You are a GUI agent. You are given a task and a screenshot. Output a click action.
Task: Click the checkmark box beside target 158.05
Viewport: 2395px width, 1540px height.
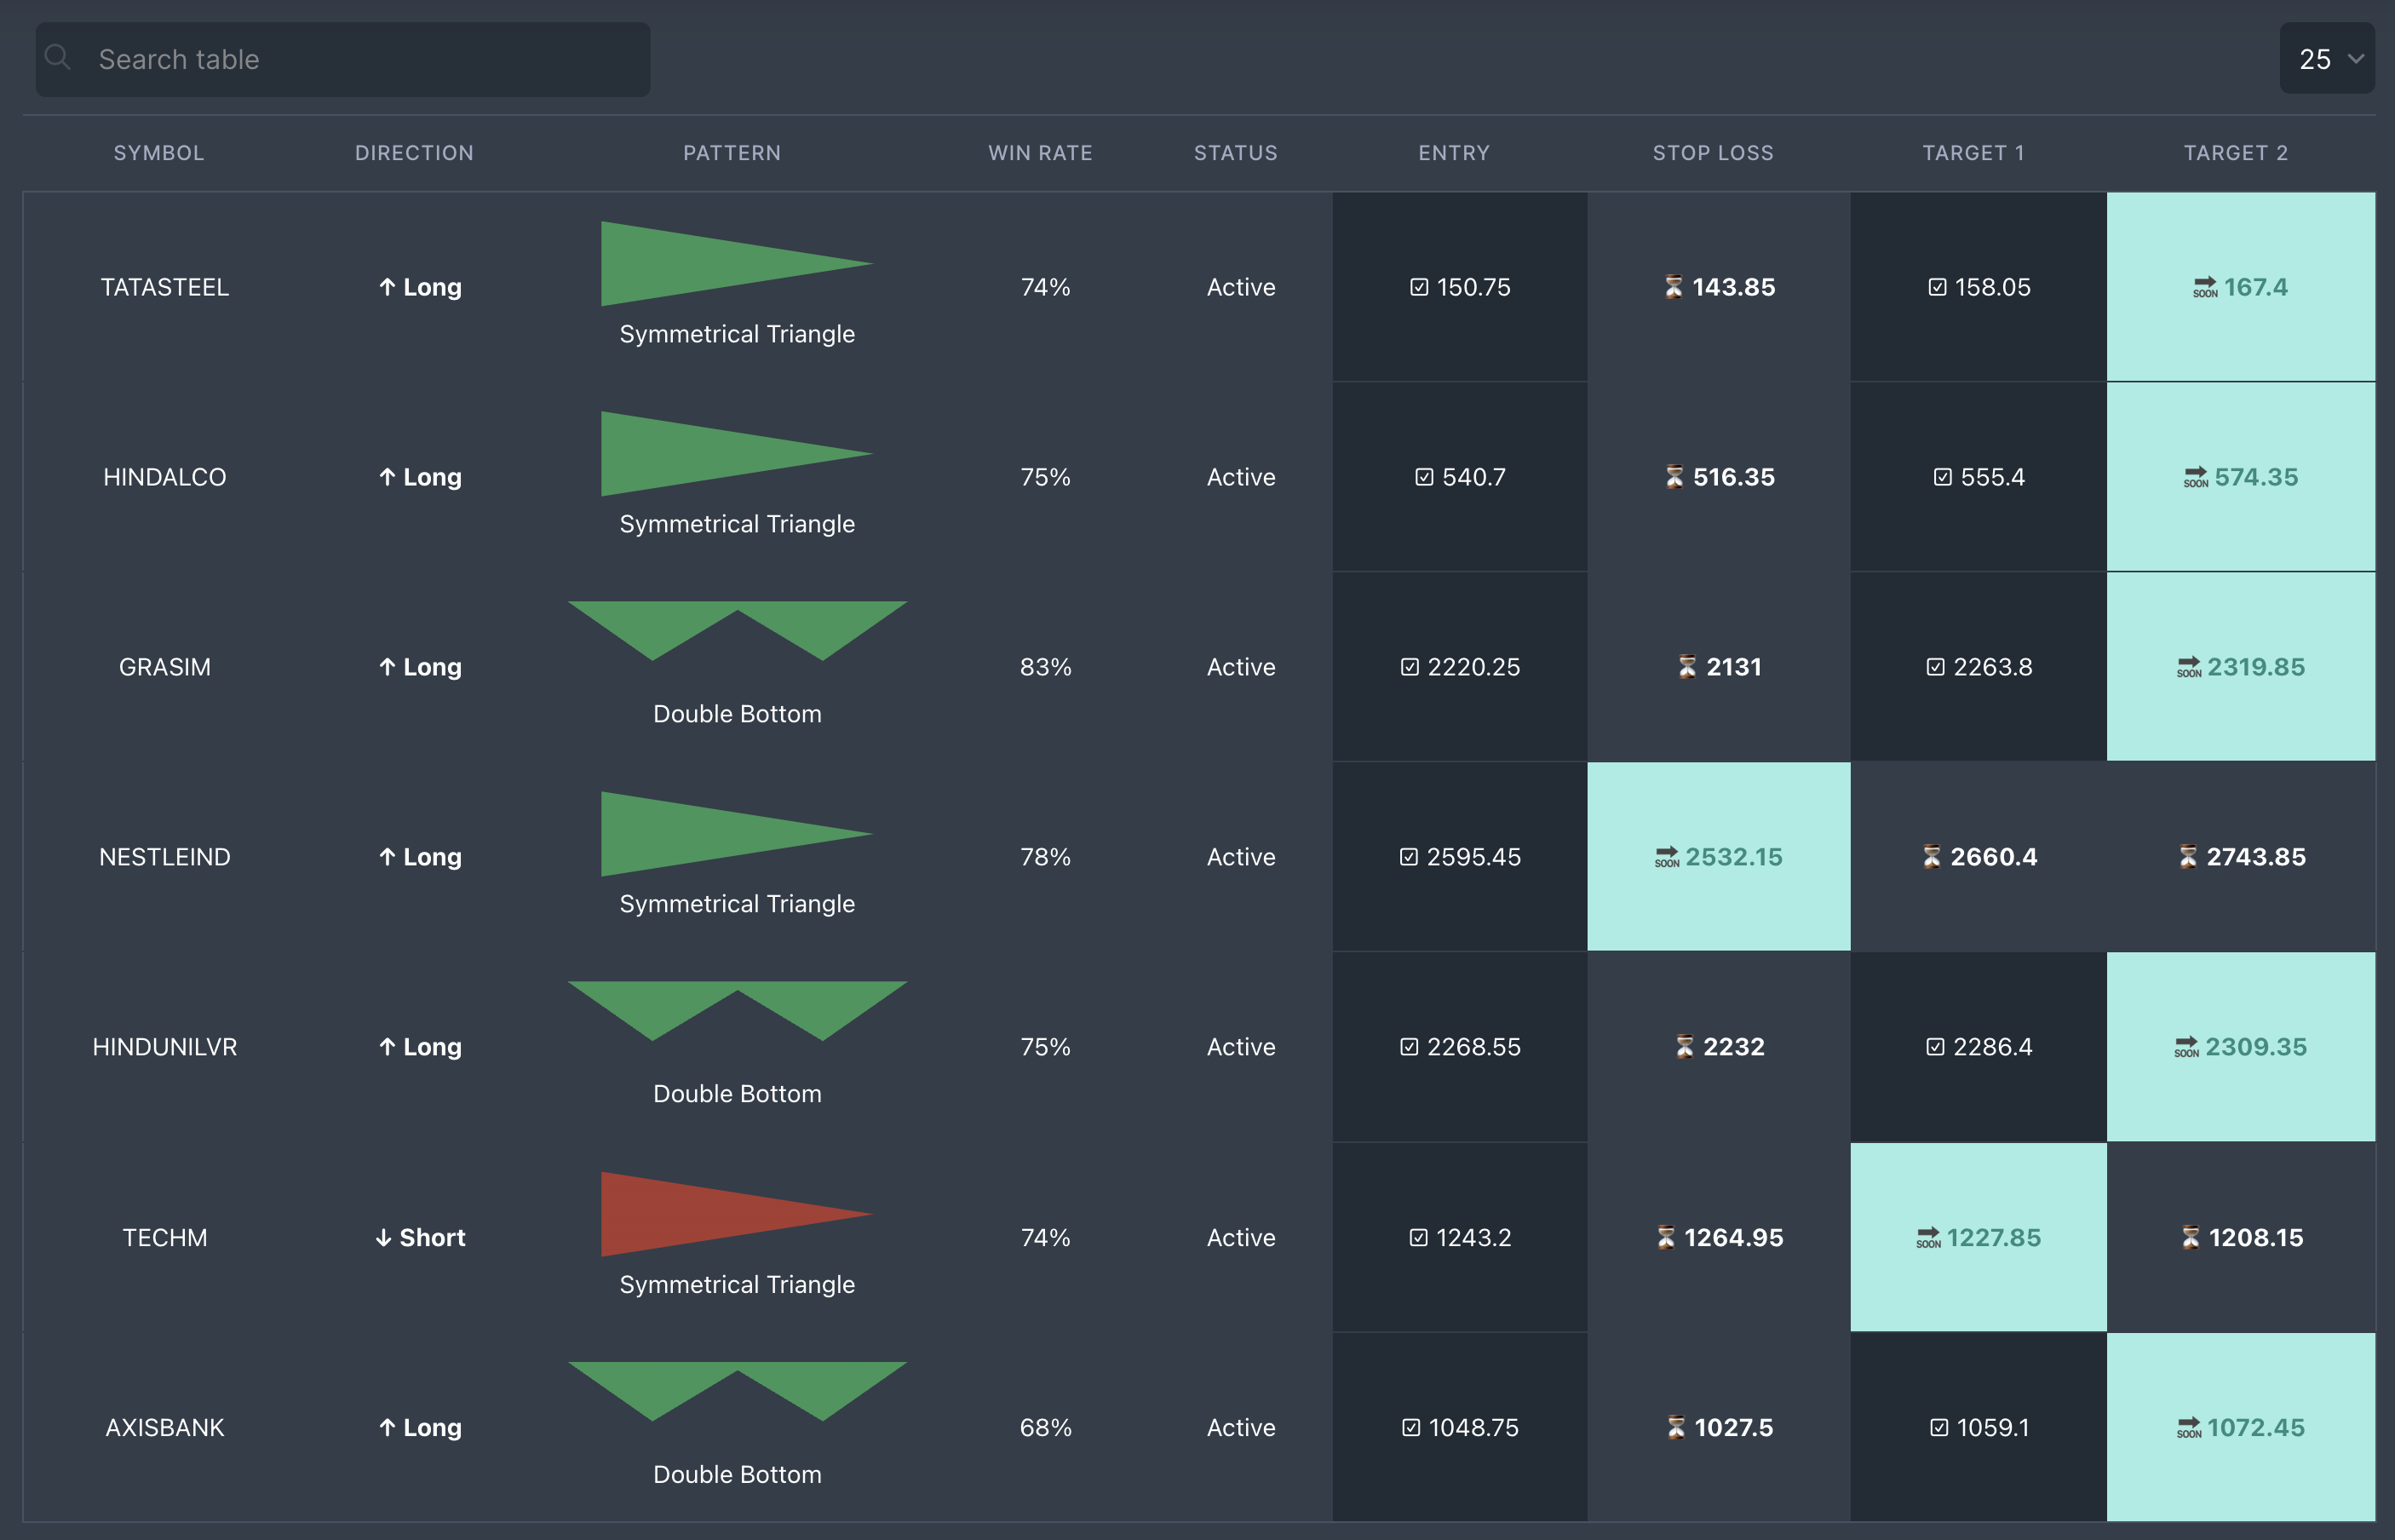tap(1937, 287)
